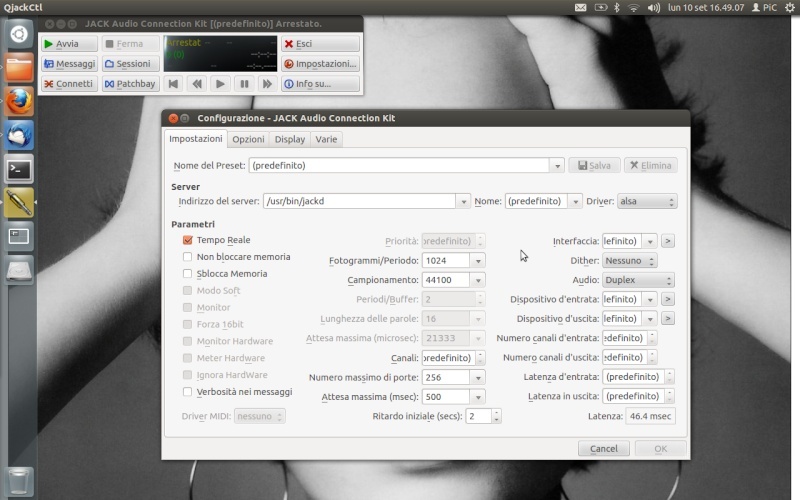This screenshot has height=500, width=800.
Task: Expand the Fotogrammi/Periodo dropdown
Action: (478, 261)
